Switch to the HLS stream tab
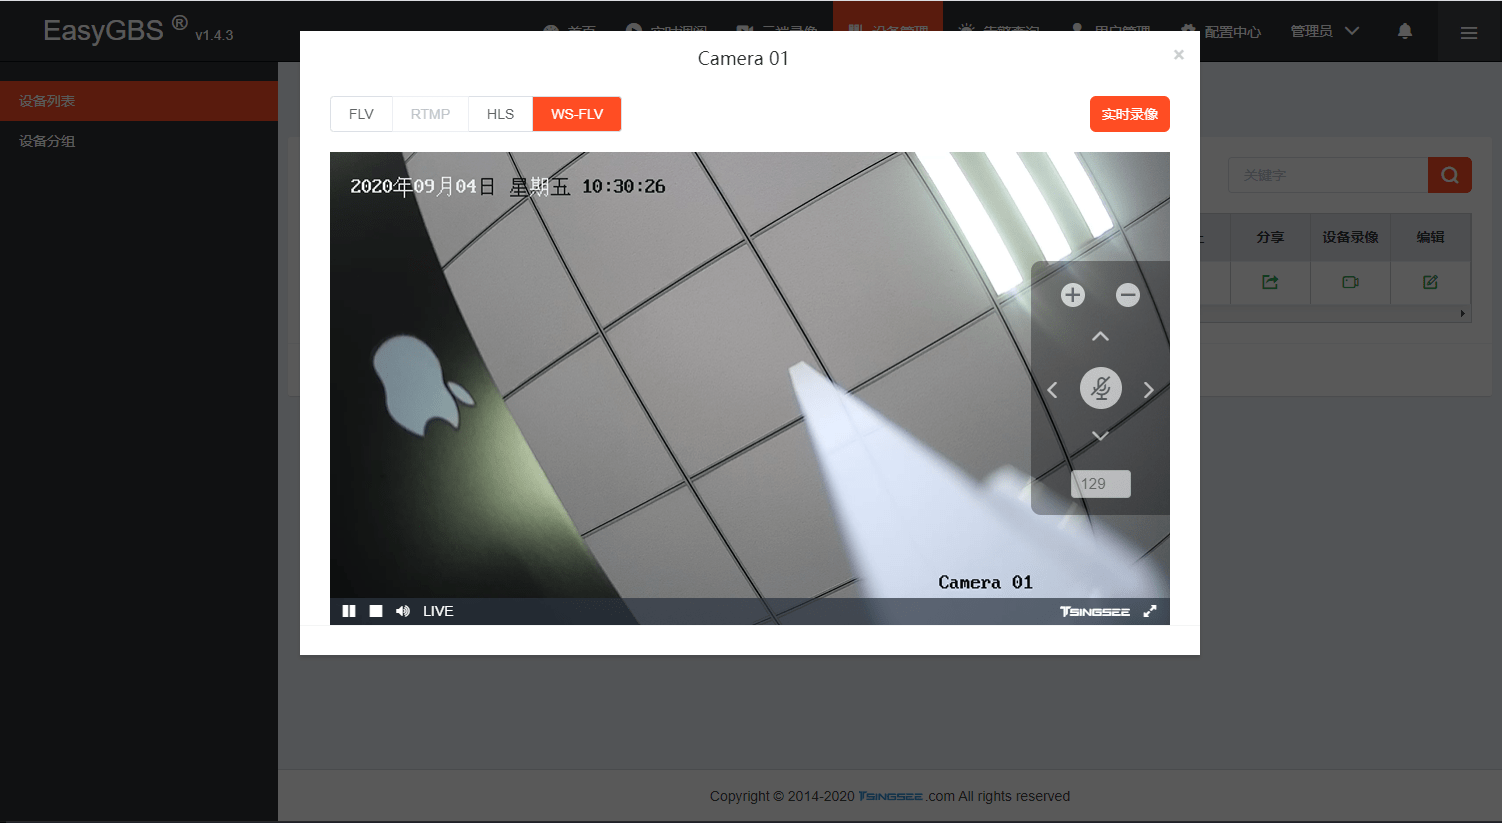The height and width of the screenshot is (823, 1502). [x=500, y=114]
